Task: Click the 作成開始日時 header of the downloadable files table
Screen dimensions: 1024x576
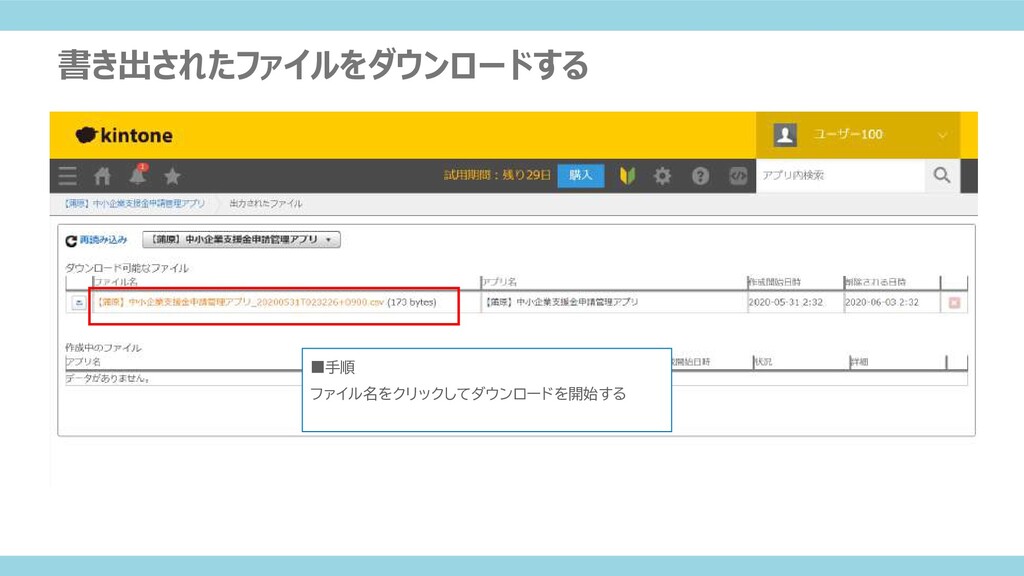Action: [x=775, y=282]
